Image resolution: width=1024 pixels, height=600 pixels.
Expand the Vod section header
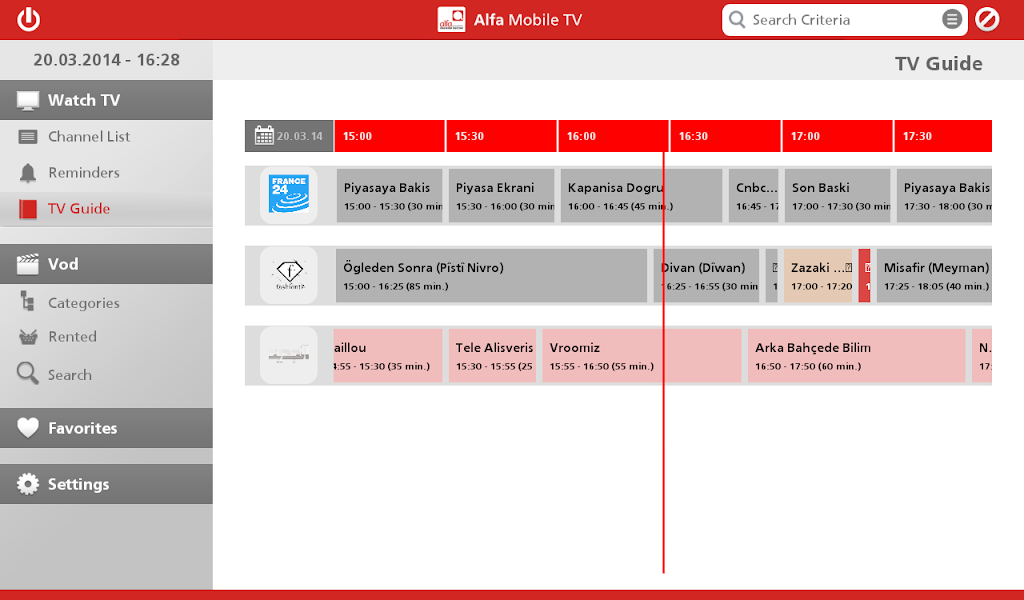point(106,264)
